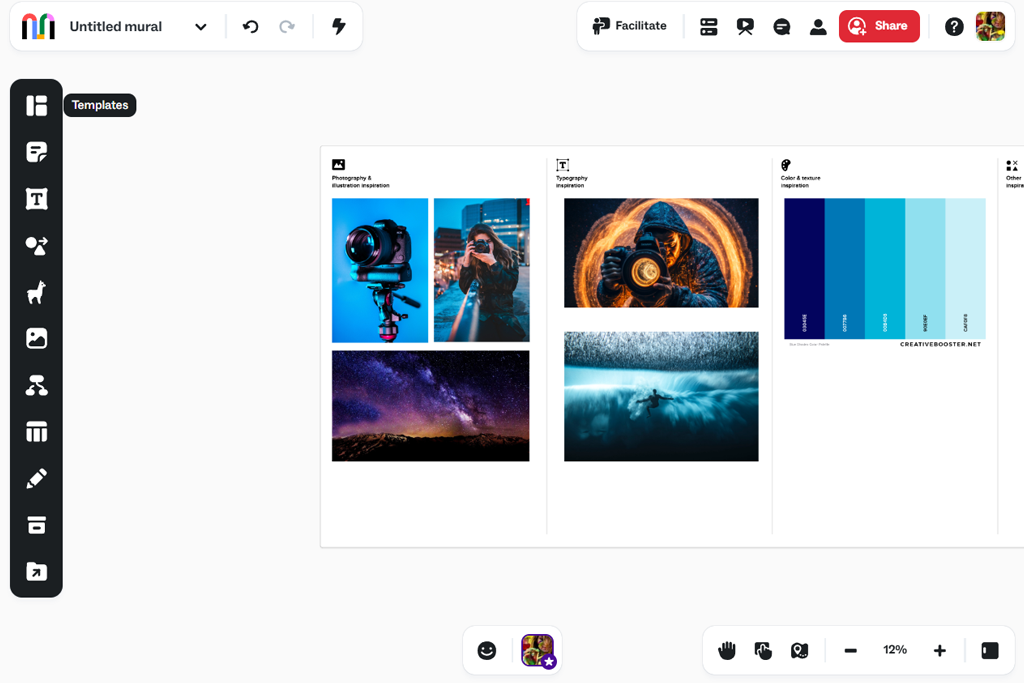
Task: Click the Untitled mural title
Action: click(x=116, y=27)
